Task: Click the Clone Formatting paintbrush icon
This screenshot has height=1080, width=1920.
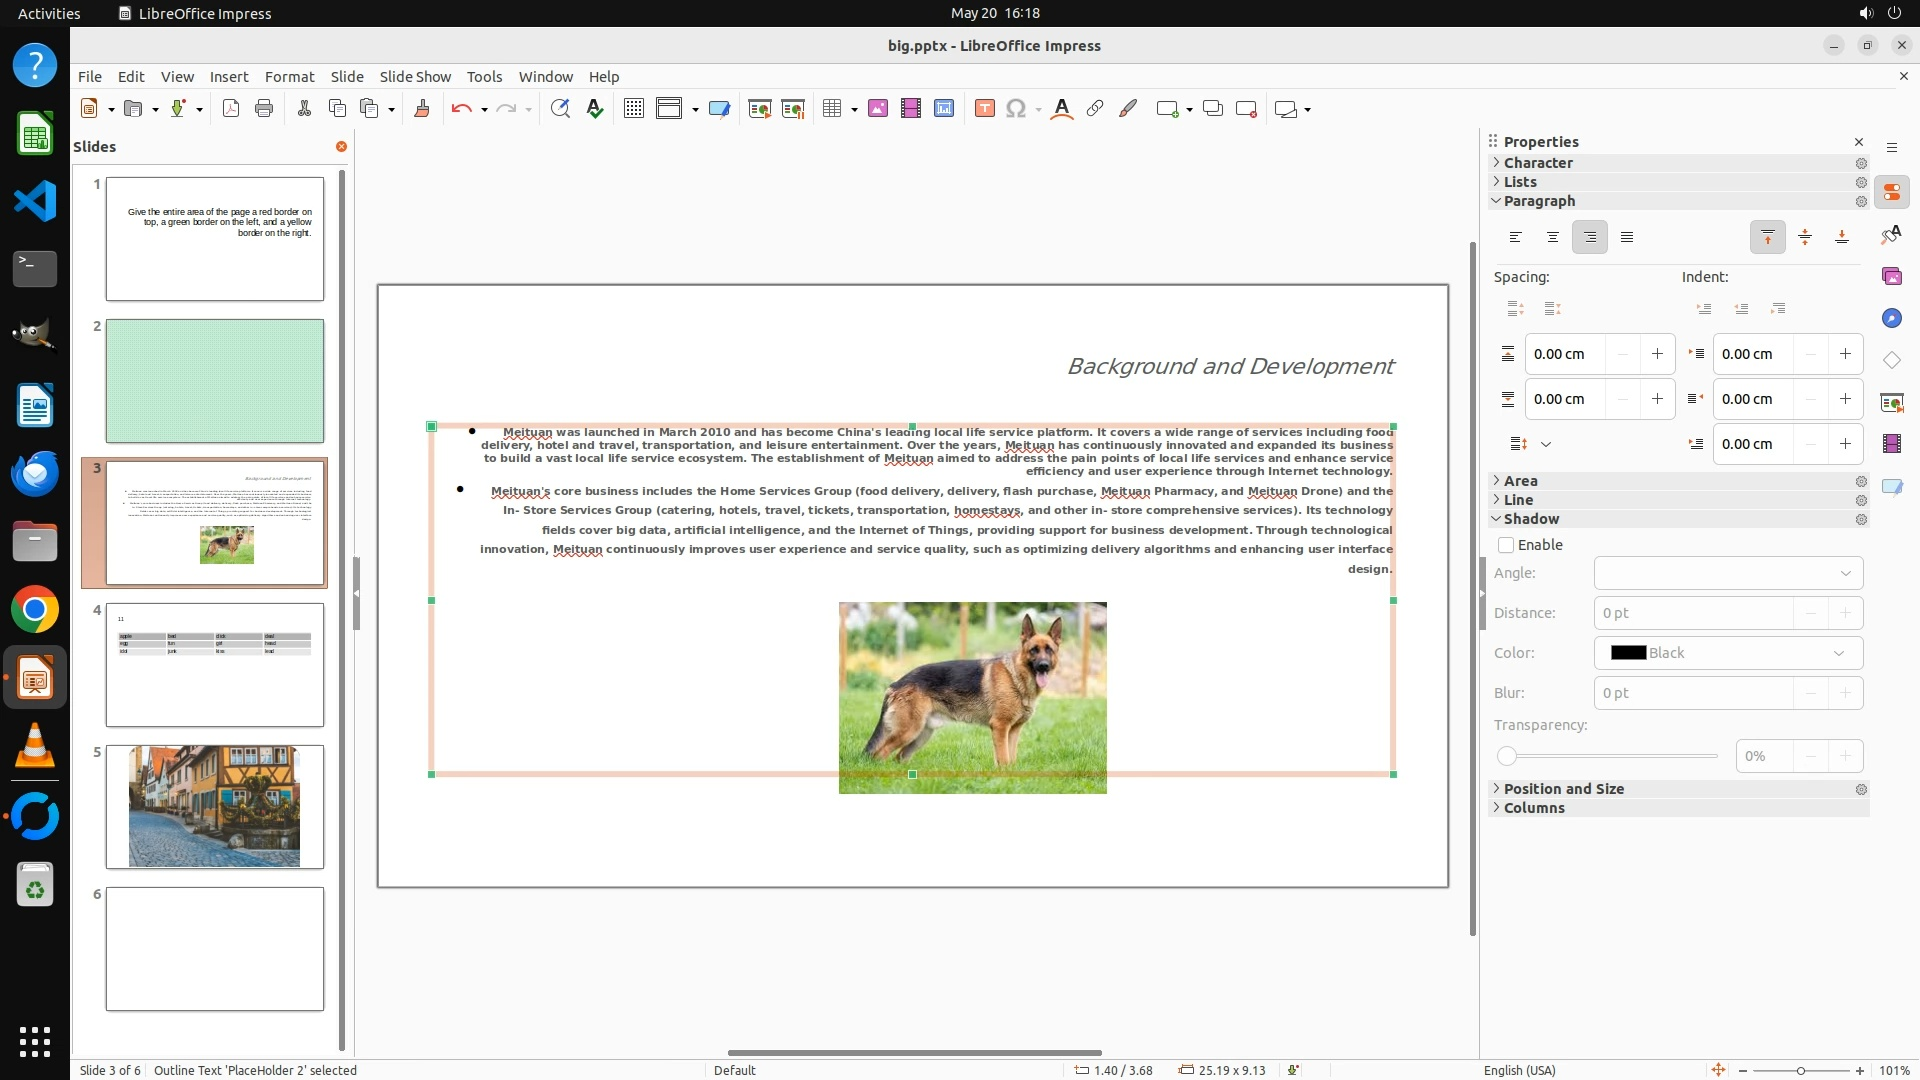Action: [x=421, y=109]
